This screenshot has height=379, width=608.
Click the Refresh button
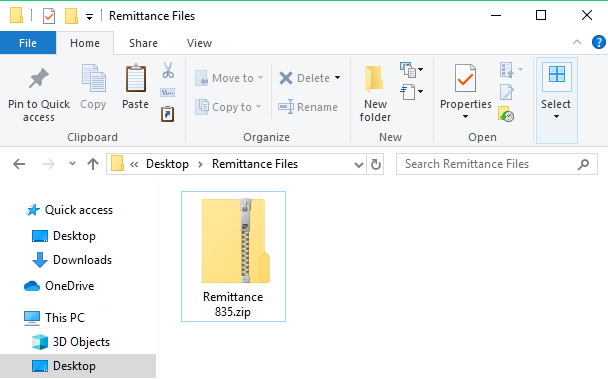(375, 164)
